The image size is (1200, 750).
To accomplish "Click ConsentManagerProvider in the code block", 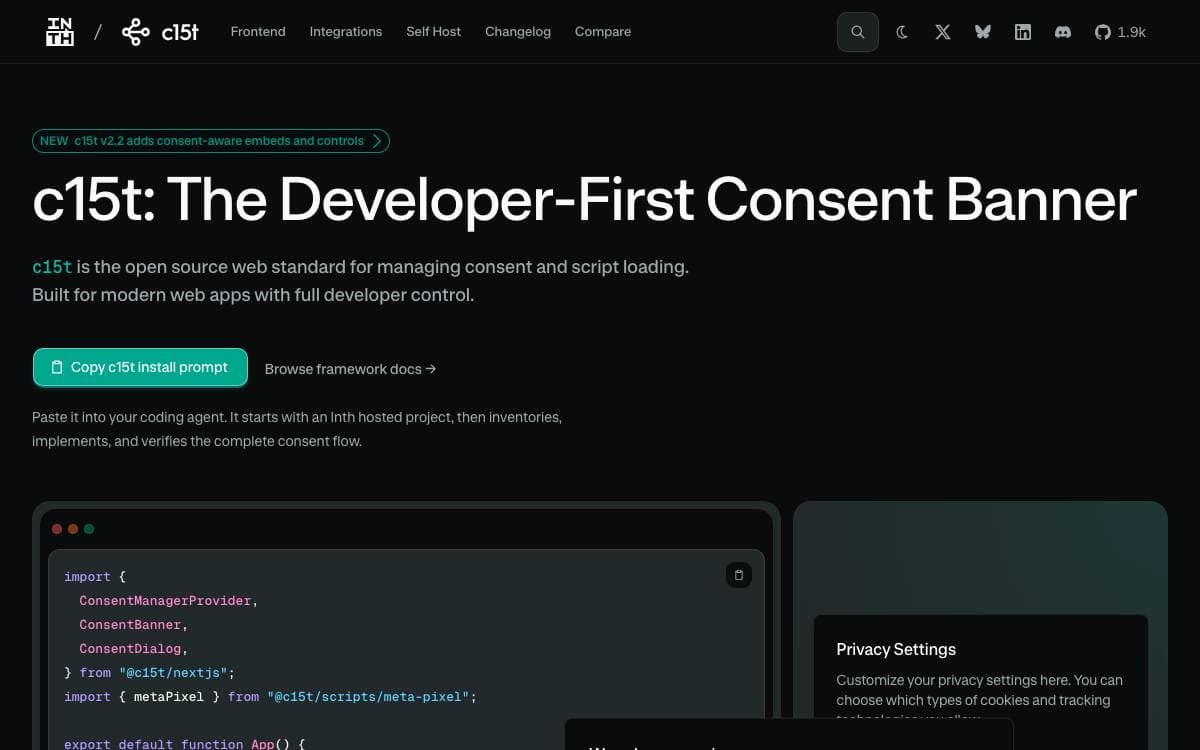I will [168, 601].
